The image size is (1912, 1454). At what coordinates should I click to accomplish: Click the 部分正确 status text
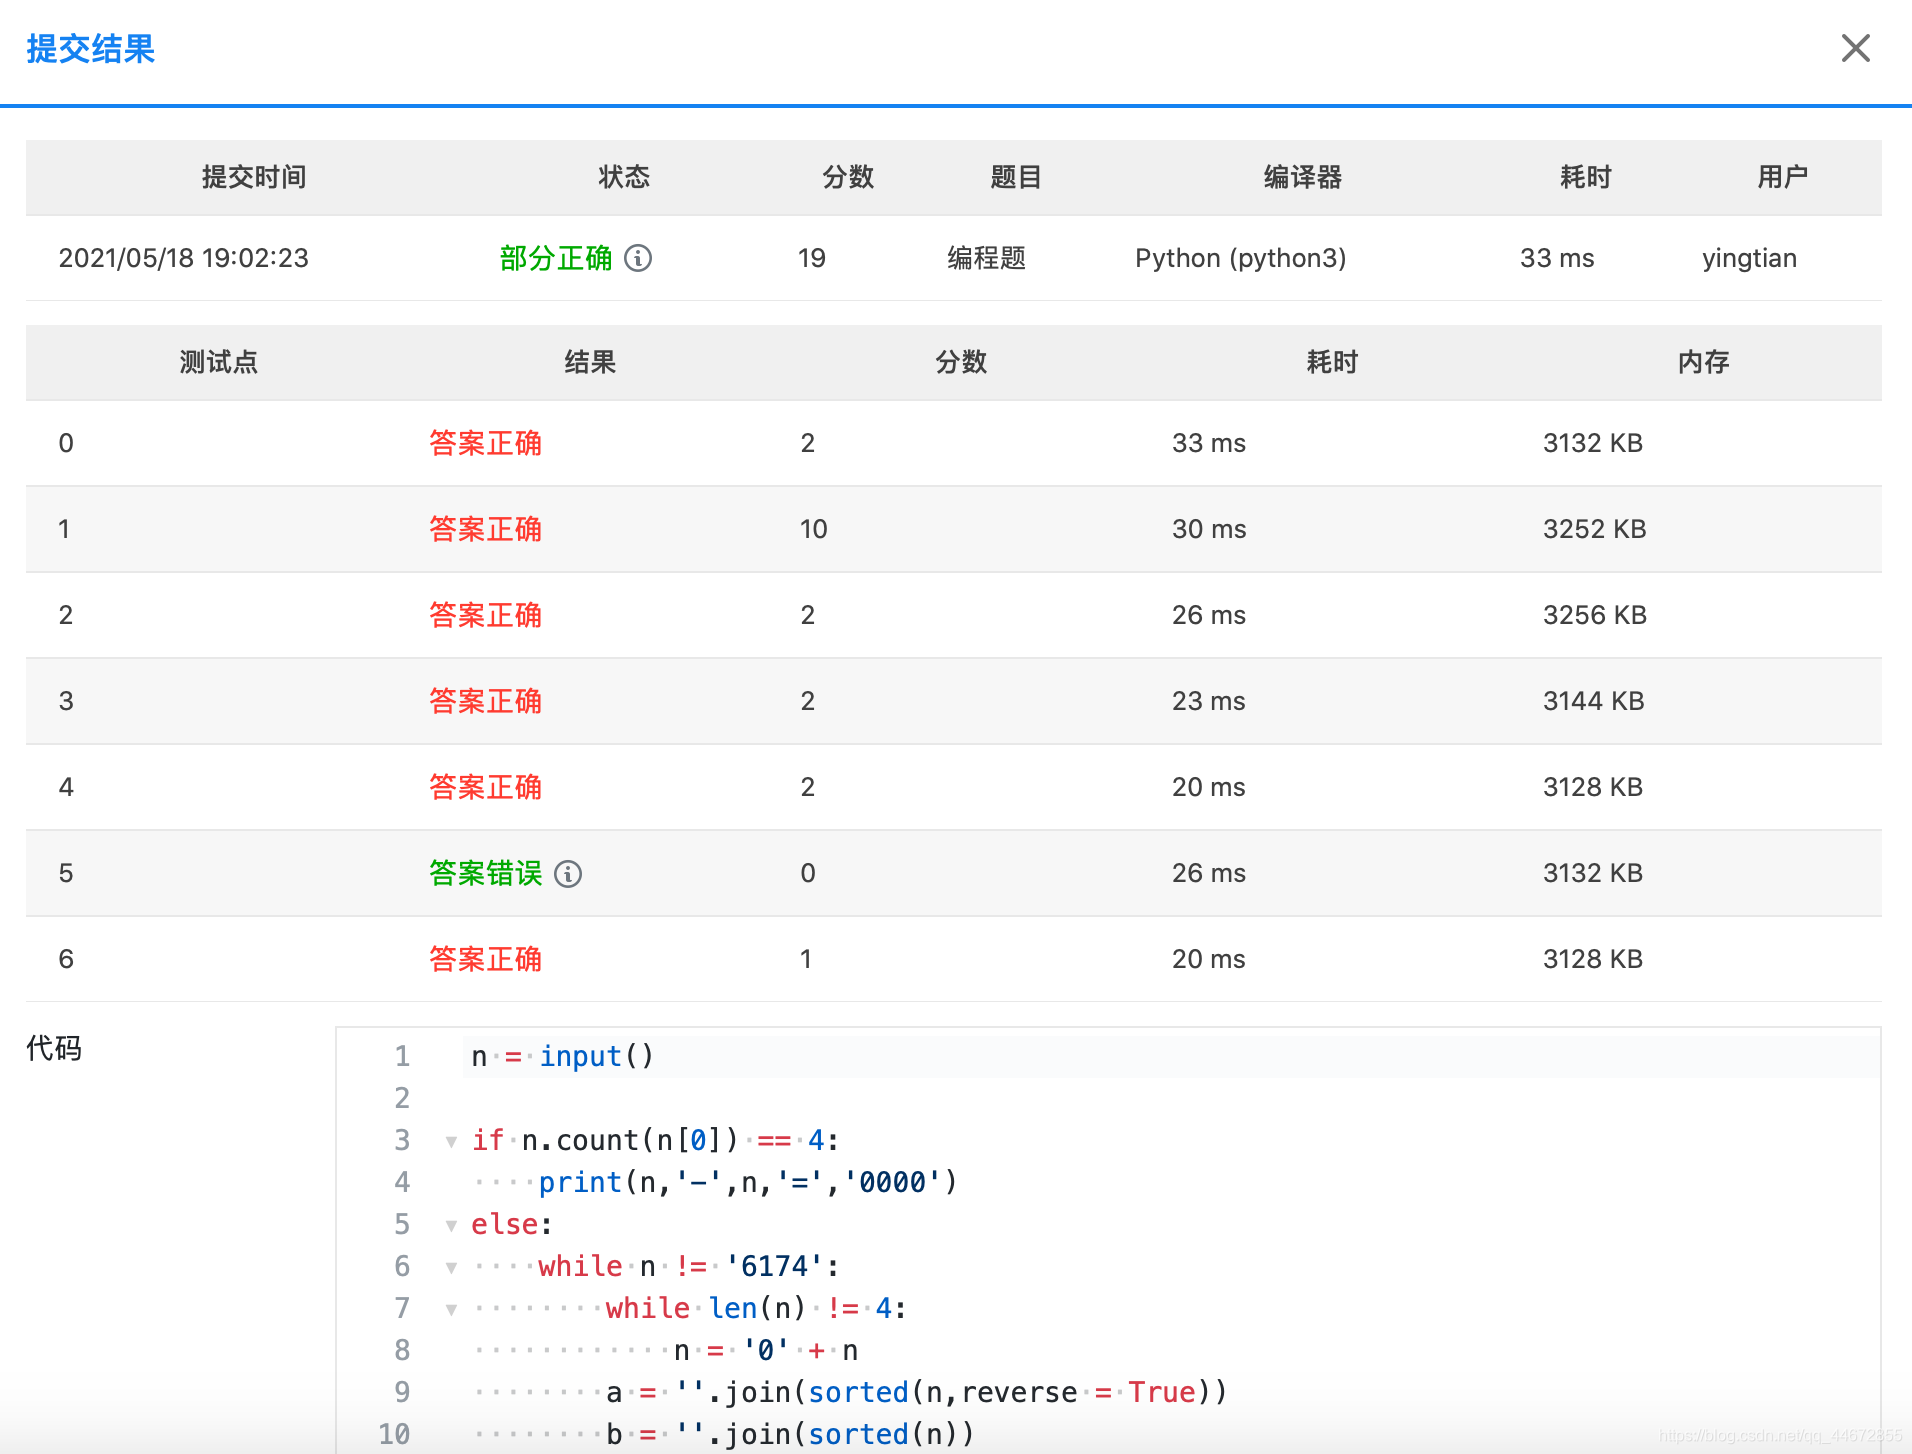click(x=556, y=258)
